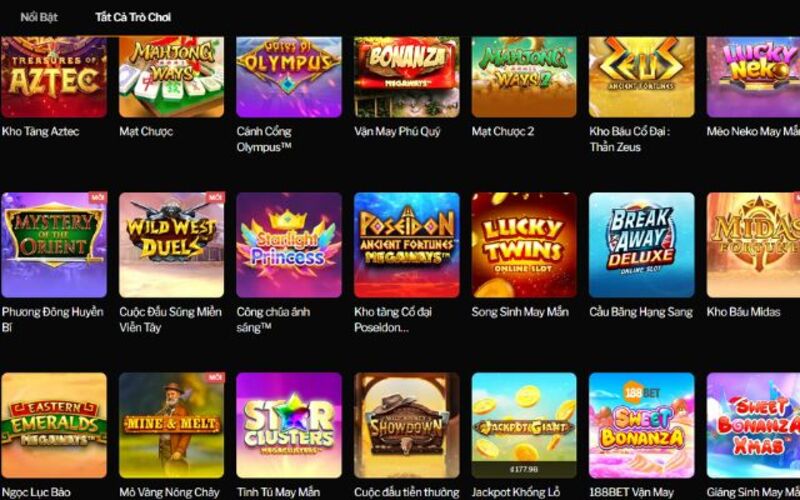
Task: Select the Star Clusters Megaclusters thumbnail
Action: [x=289, y=425]
